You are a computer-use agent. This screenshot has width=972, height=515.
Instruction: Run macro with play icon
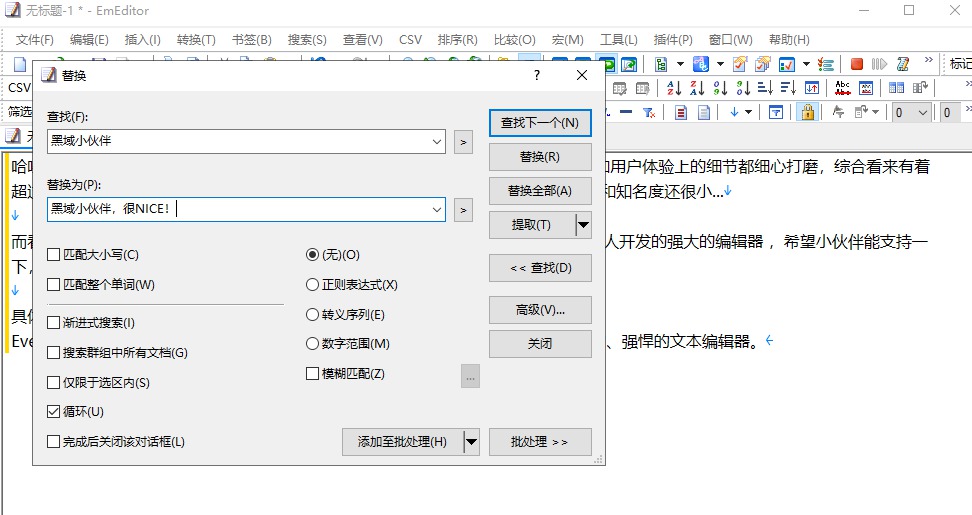pyautogui.click(x=879, y=64)
